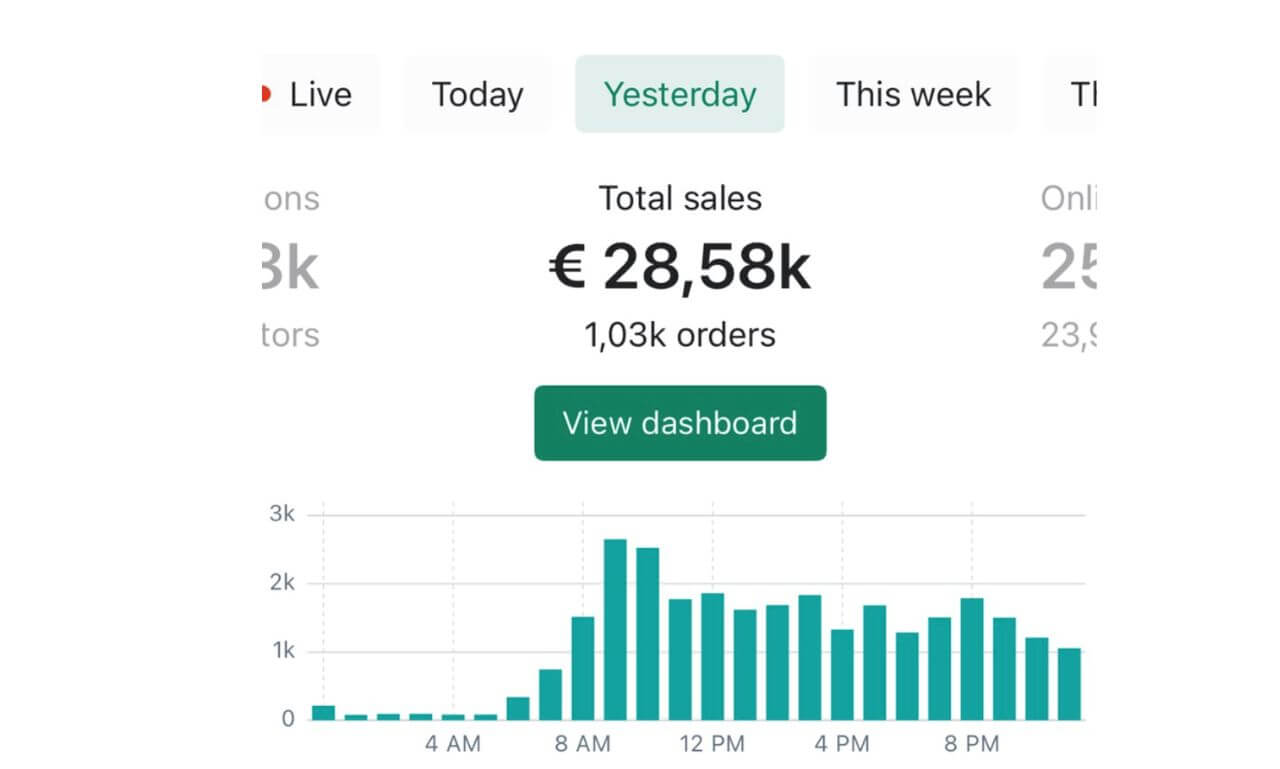The height and width of the screenshot is (769, 1280).
Task: Click the first bar at chart start
Action: (x=323, y=712)
